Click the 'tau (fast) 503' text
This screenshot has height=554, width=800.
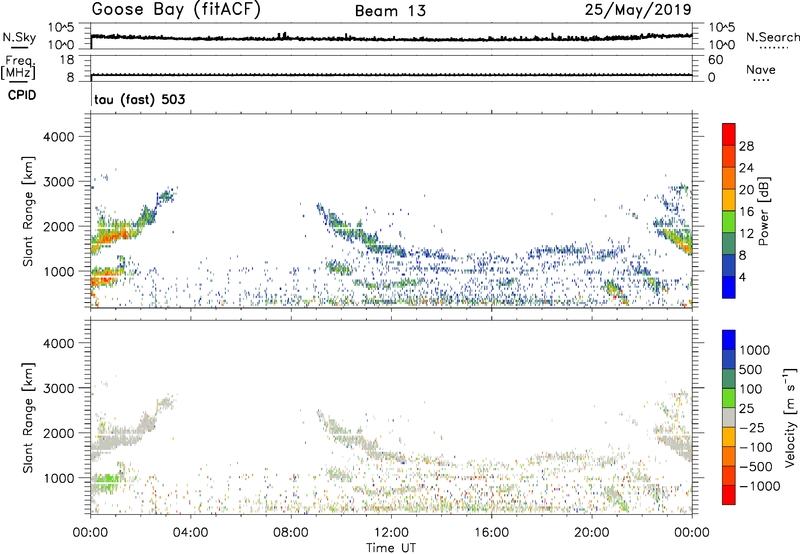click(x=140, y=99)
